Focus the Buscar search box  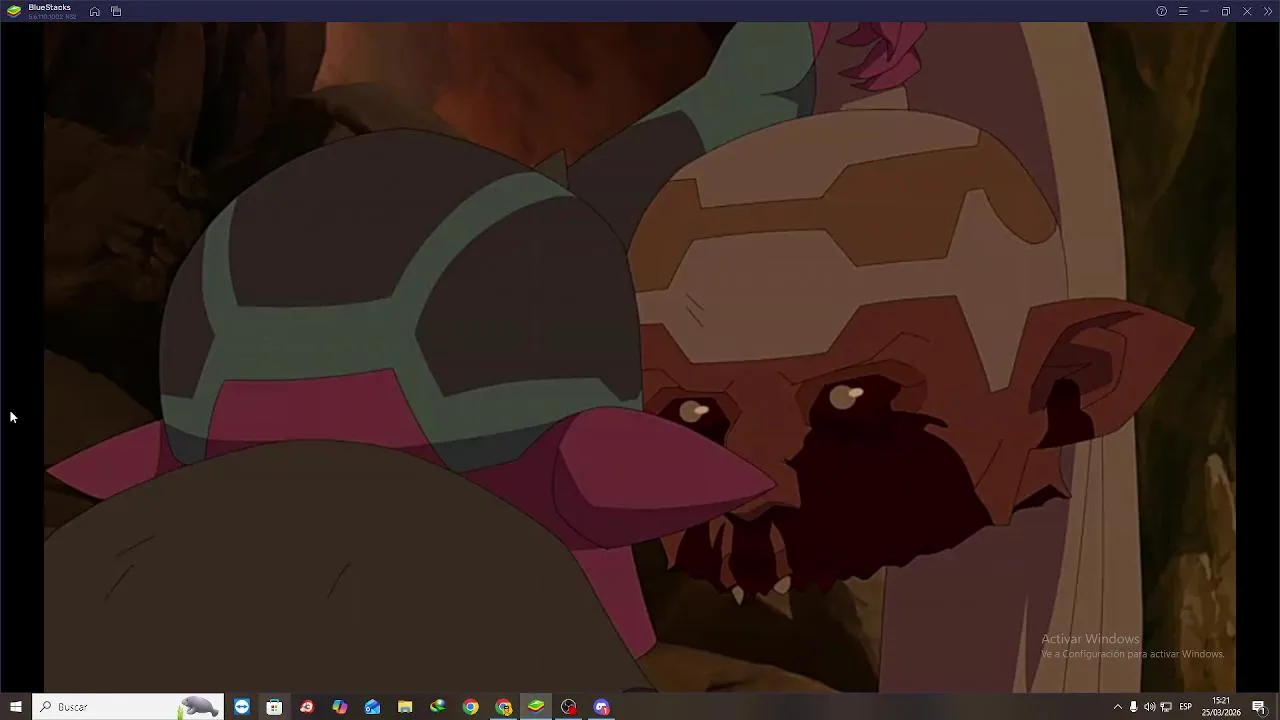tap(127, 707)
